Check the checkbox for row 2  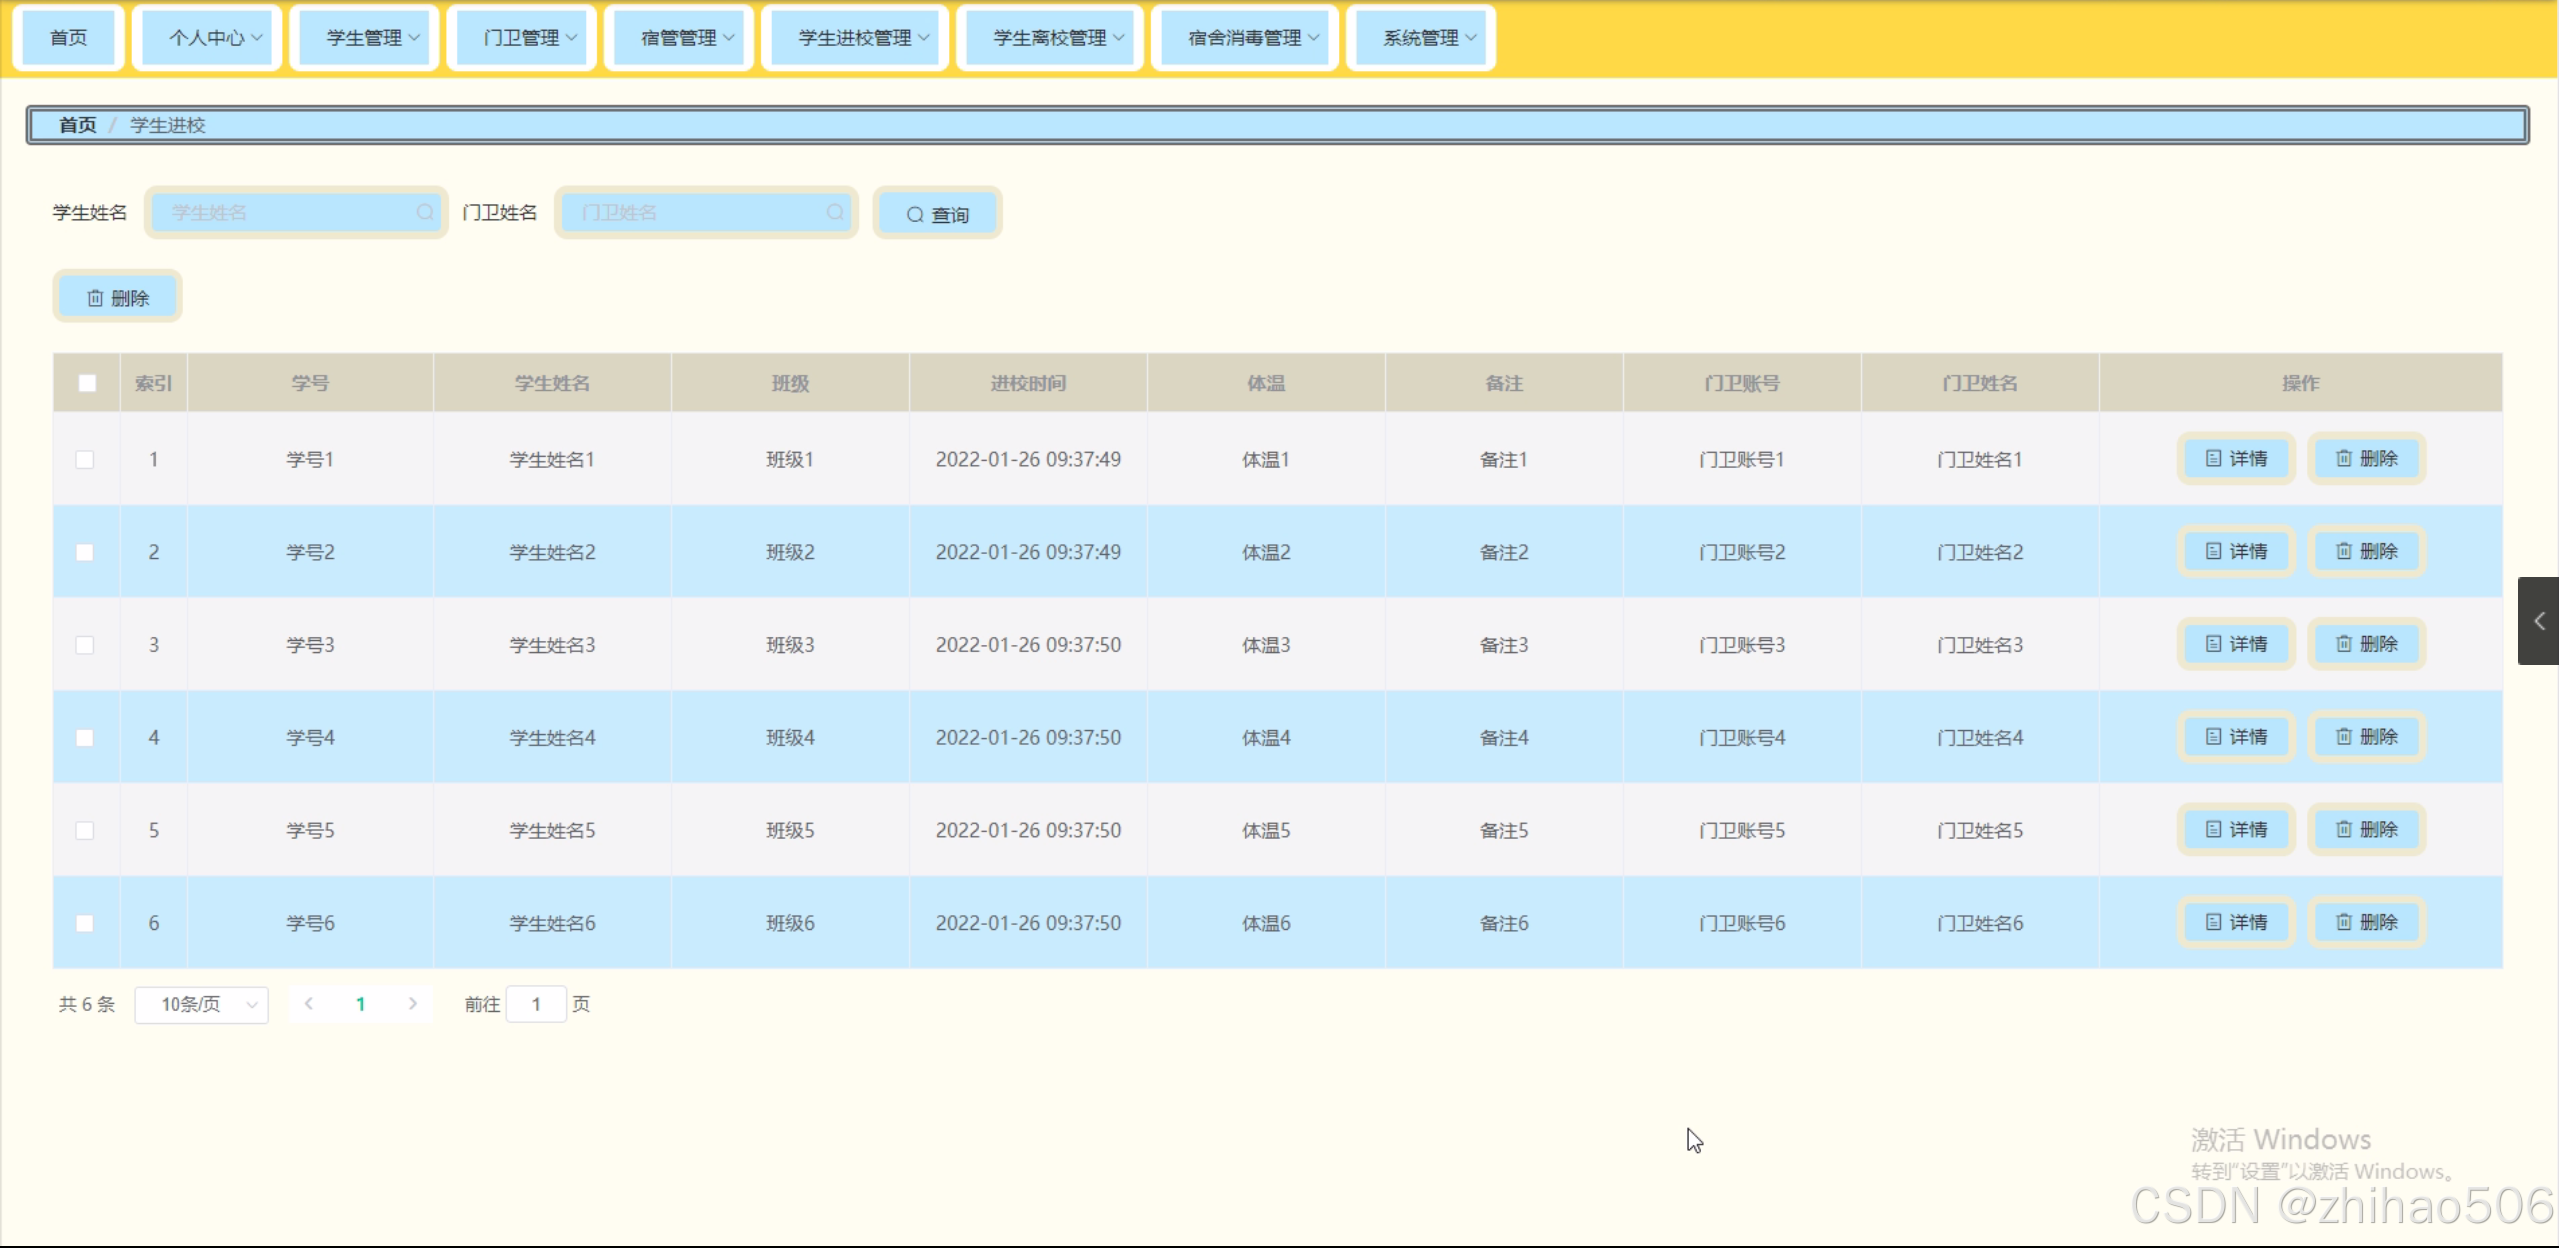click(x=85, y=552)
